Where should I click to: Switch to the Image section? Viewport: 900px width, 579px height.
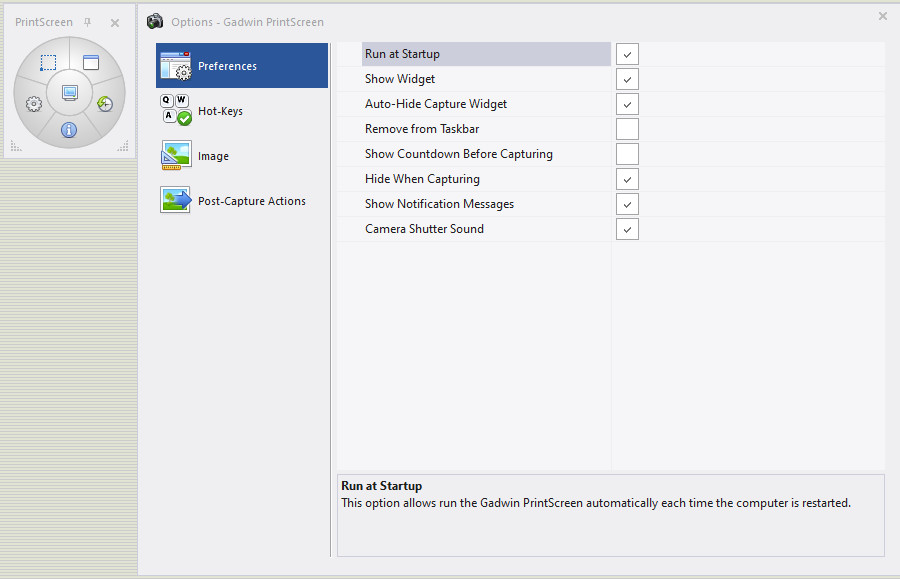point(242,156)
